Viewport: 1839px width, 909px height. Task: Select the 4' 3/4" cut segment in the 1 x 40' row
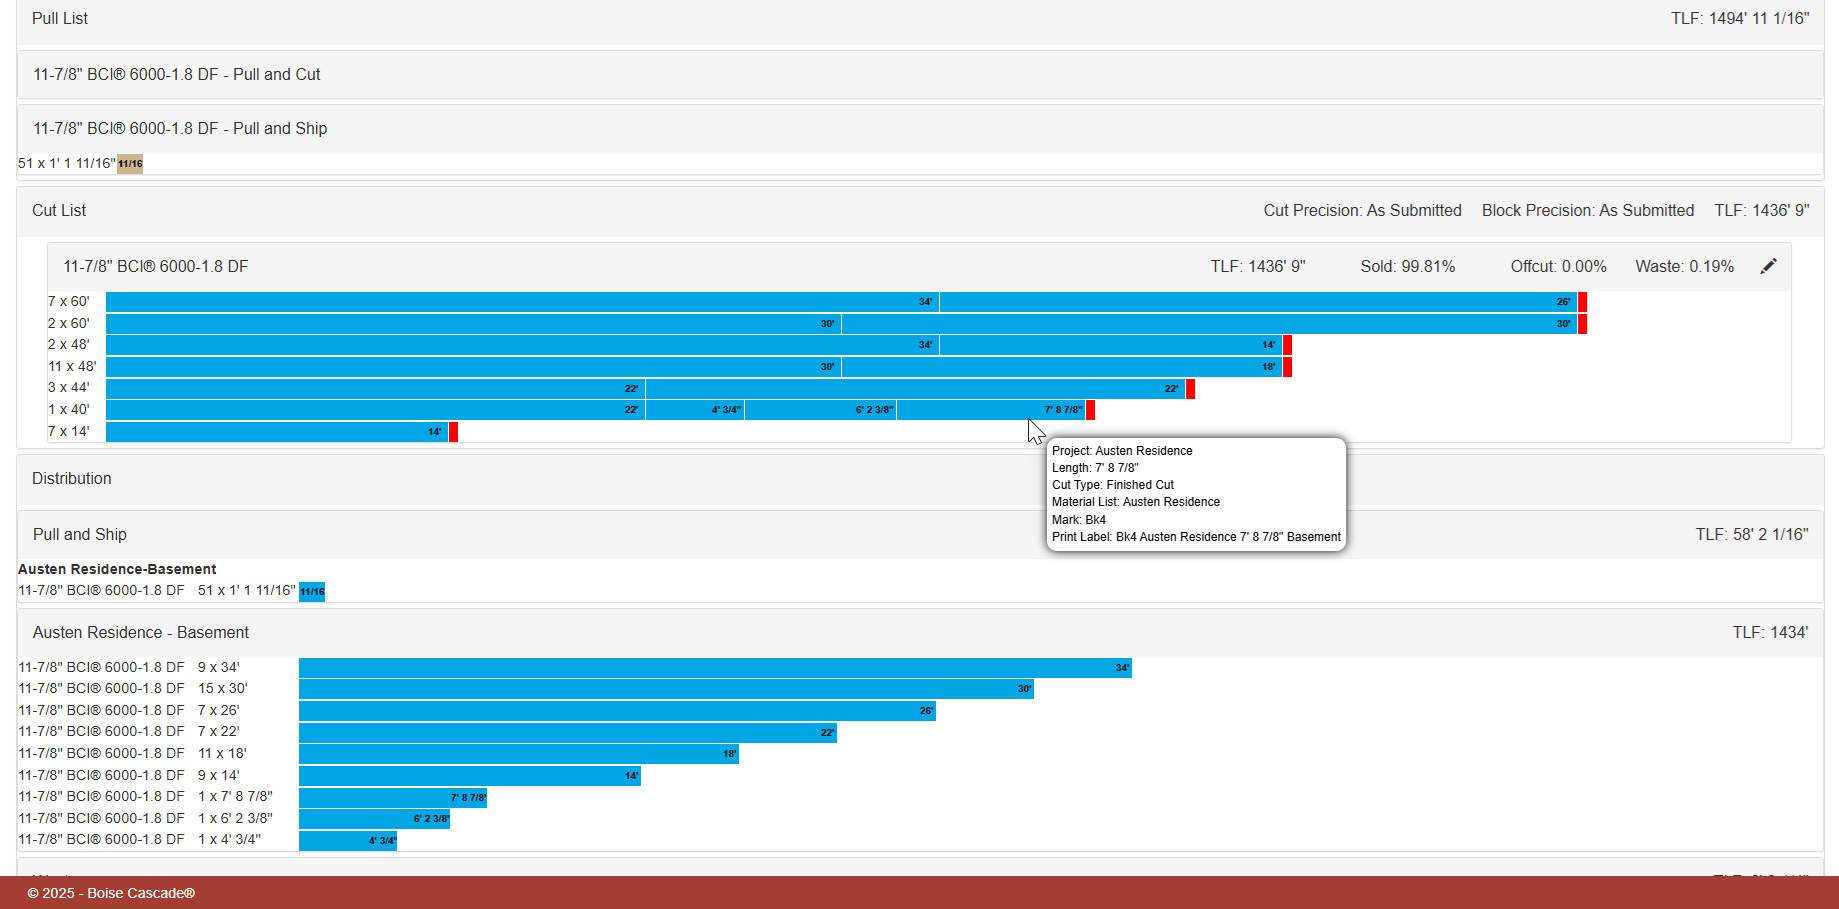[695, 410]
